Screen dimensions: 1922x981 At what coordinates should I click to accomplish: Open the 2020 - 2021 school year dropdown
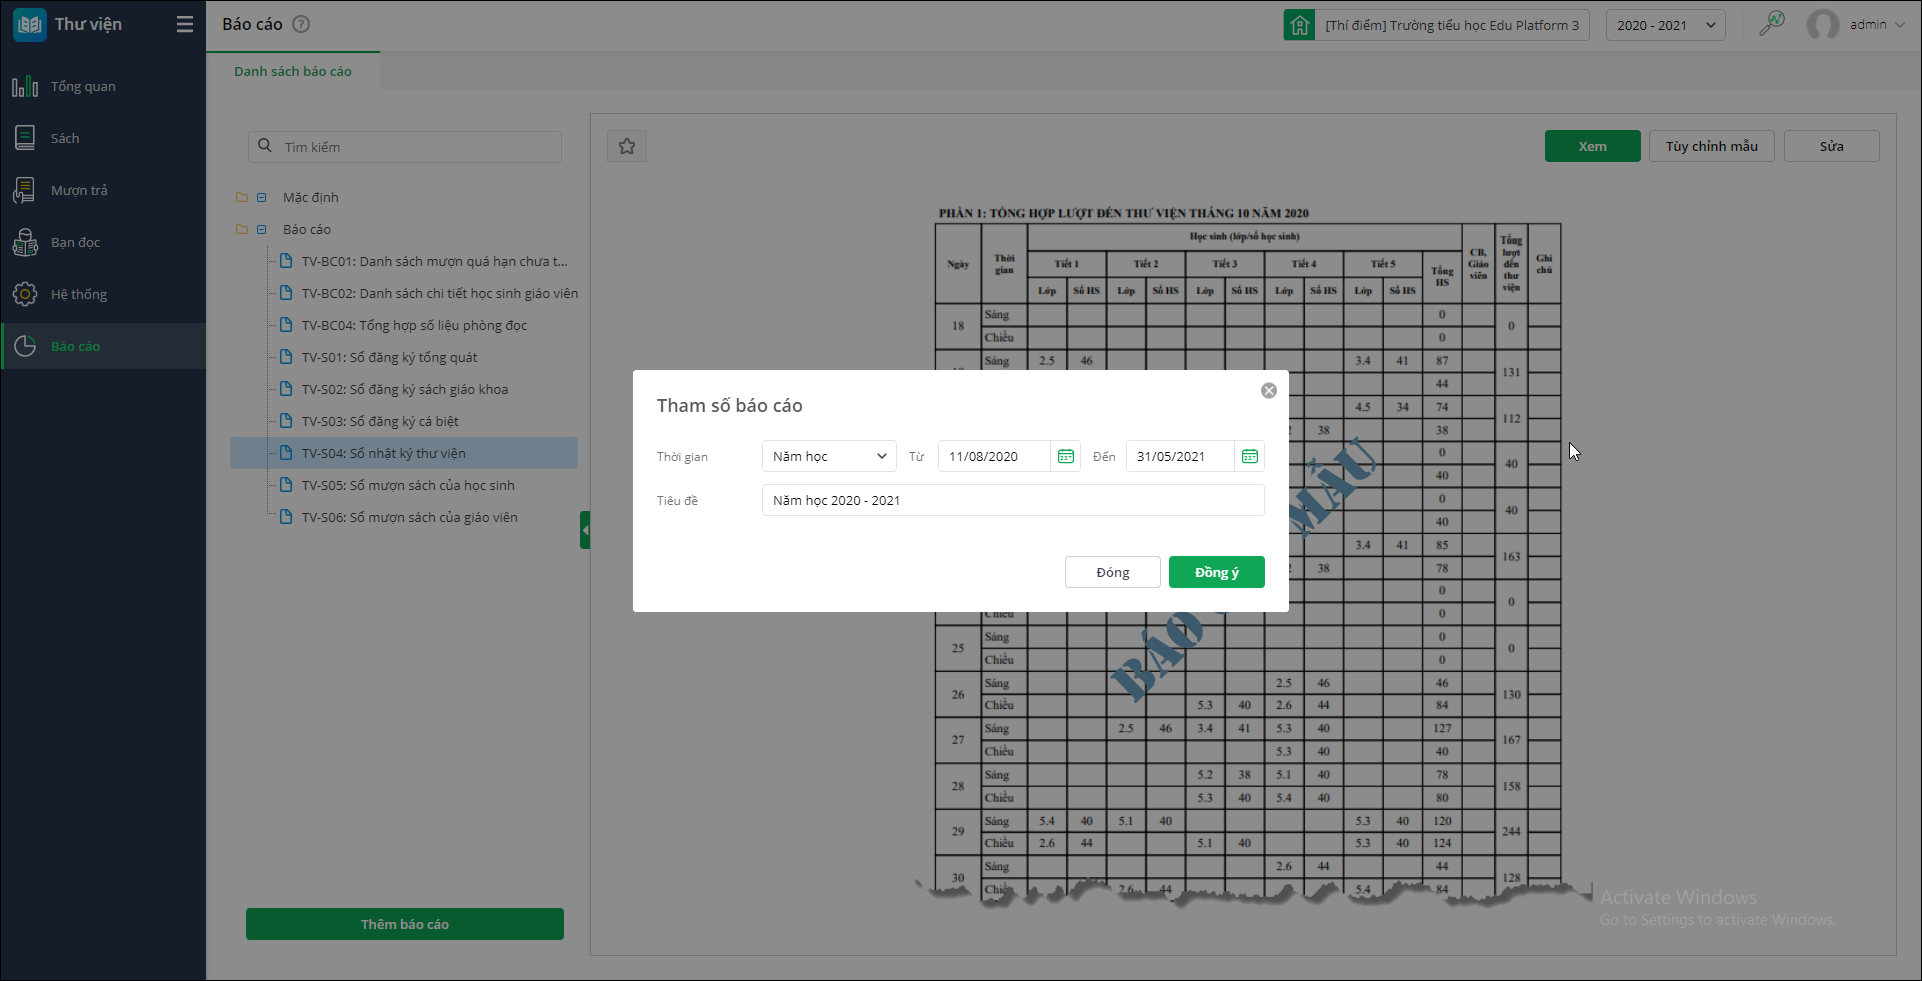click(x=1666, y=25)
